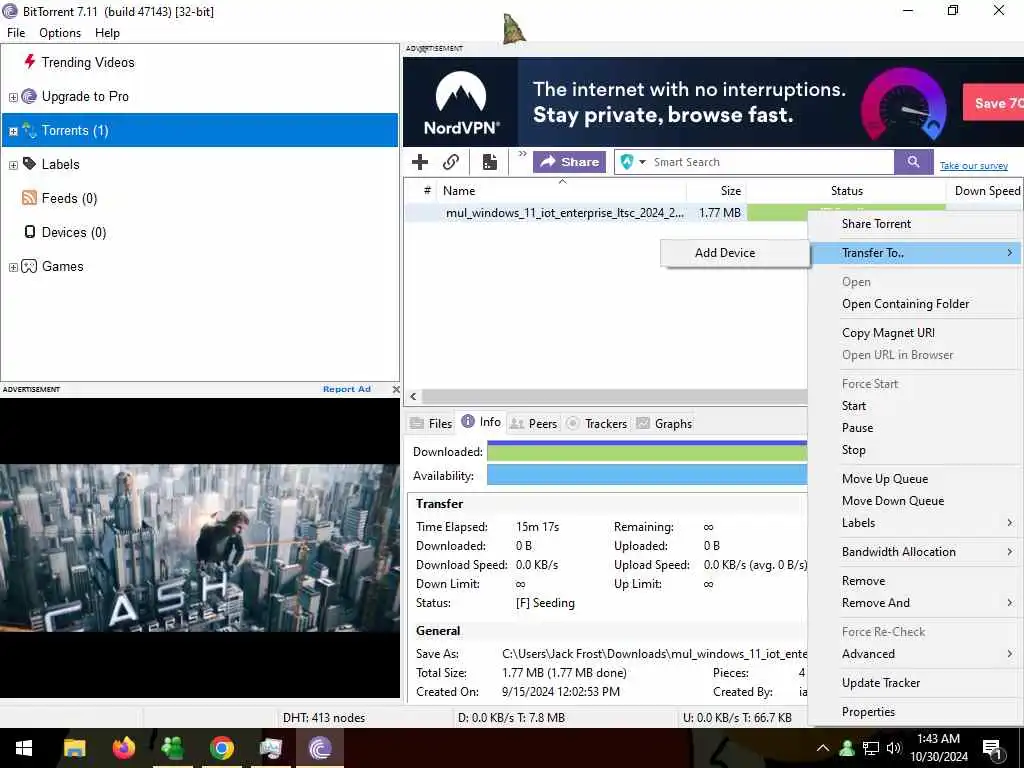Click the toolbar overflow chevron
This screenshot has height=768, width=1024.
[522, 155]
